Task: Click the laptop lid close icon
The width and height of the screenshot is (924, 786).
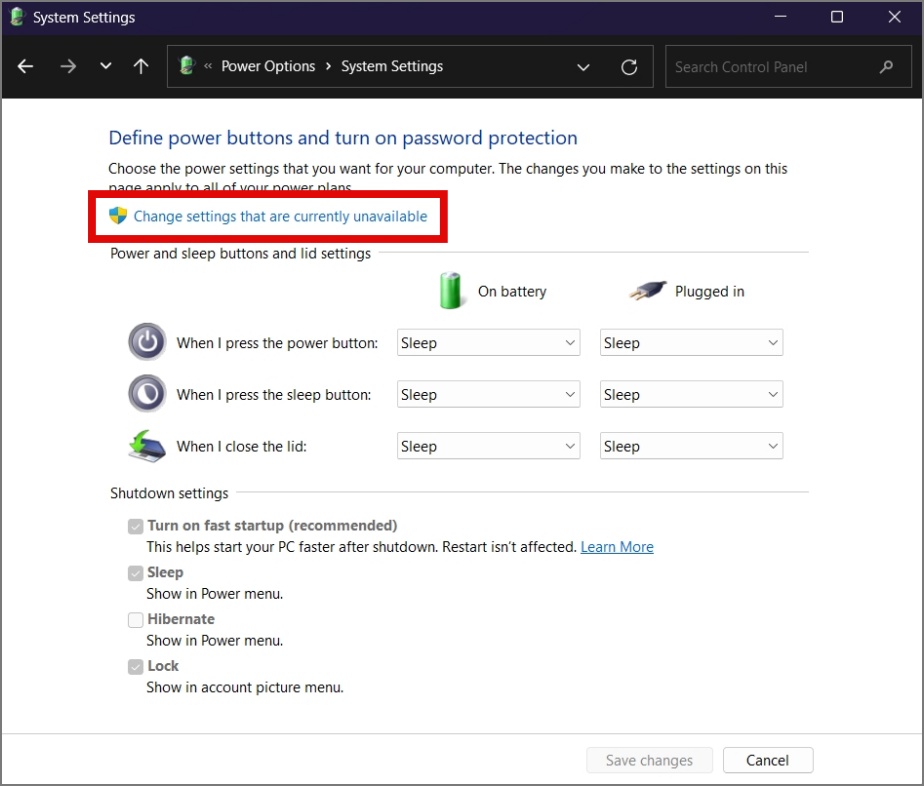Action: (147, 446)
